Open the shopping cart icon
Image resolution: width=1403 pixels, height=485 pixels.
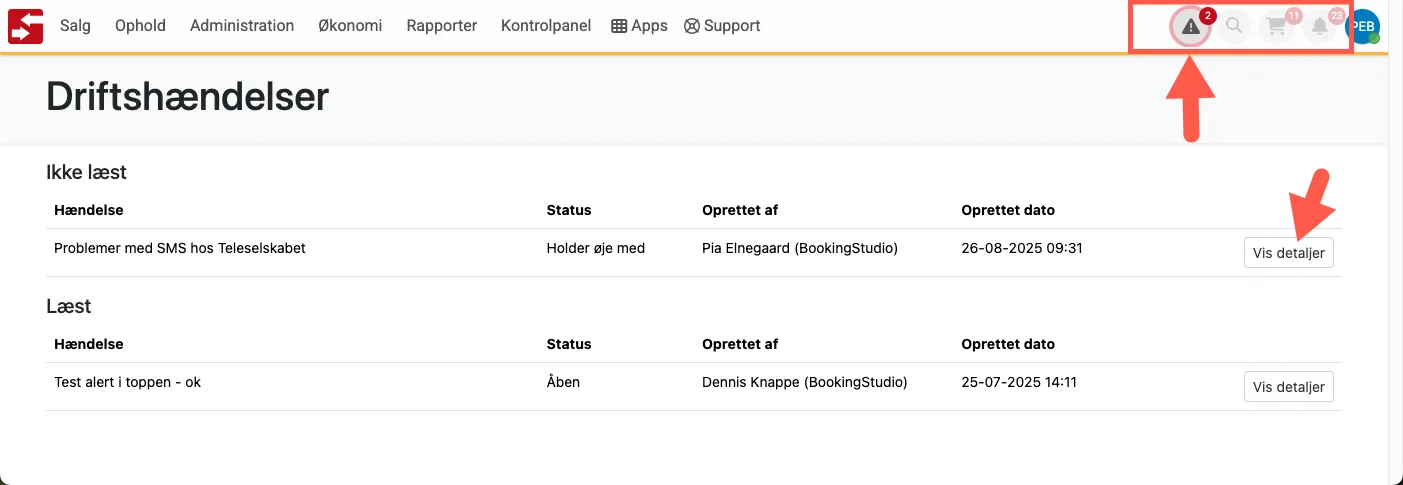(x=1277, y=27)
